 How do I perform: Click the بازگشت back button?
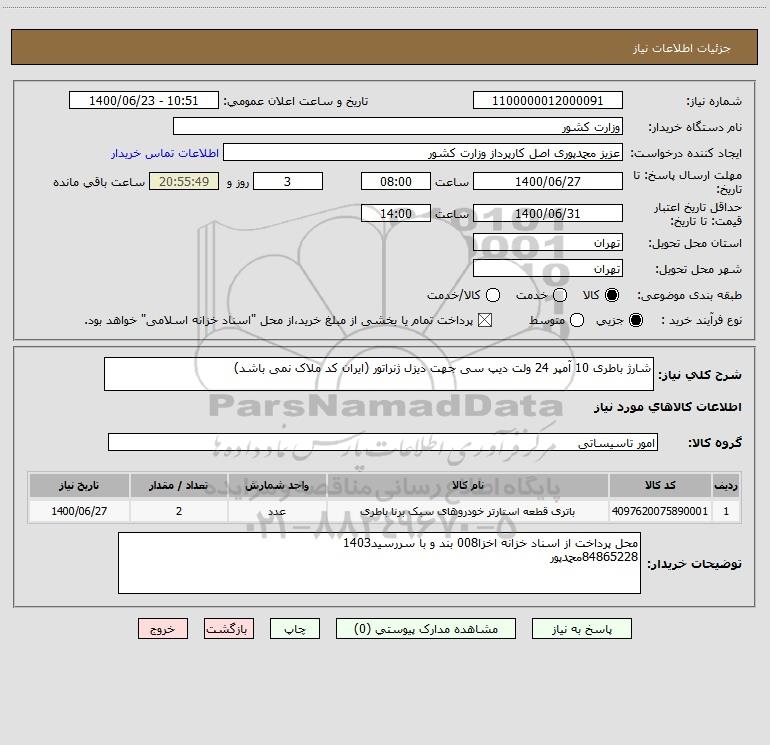[x=229, y=629]
